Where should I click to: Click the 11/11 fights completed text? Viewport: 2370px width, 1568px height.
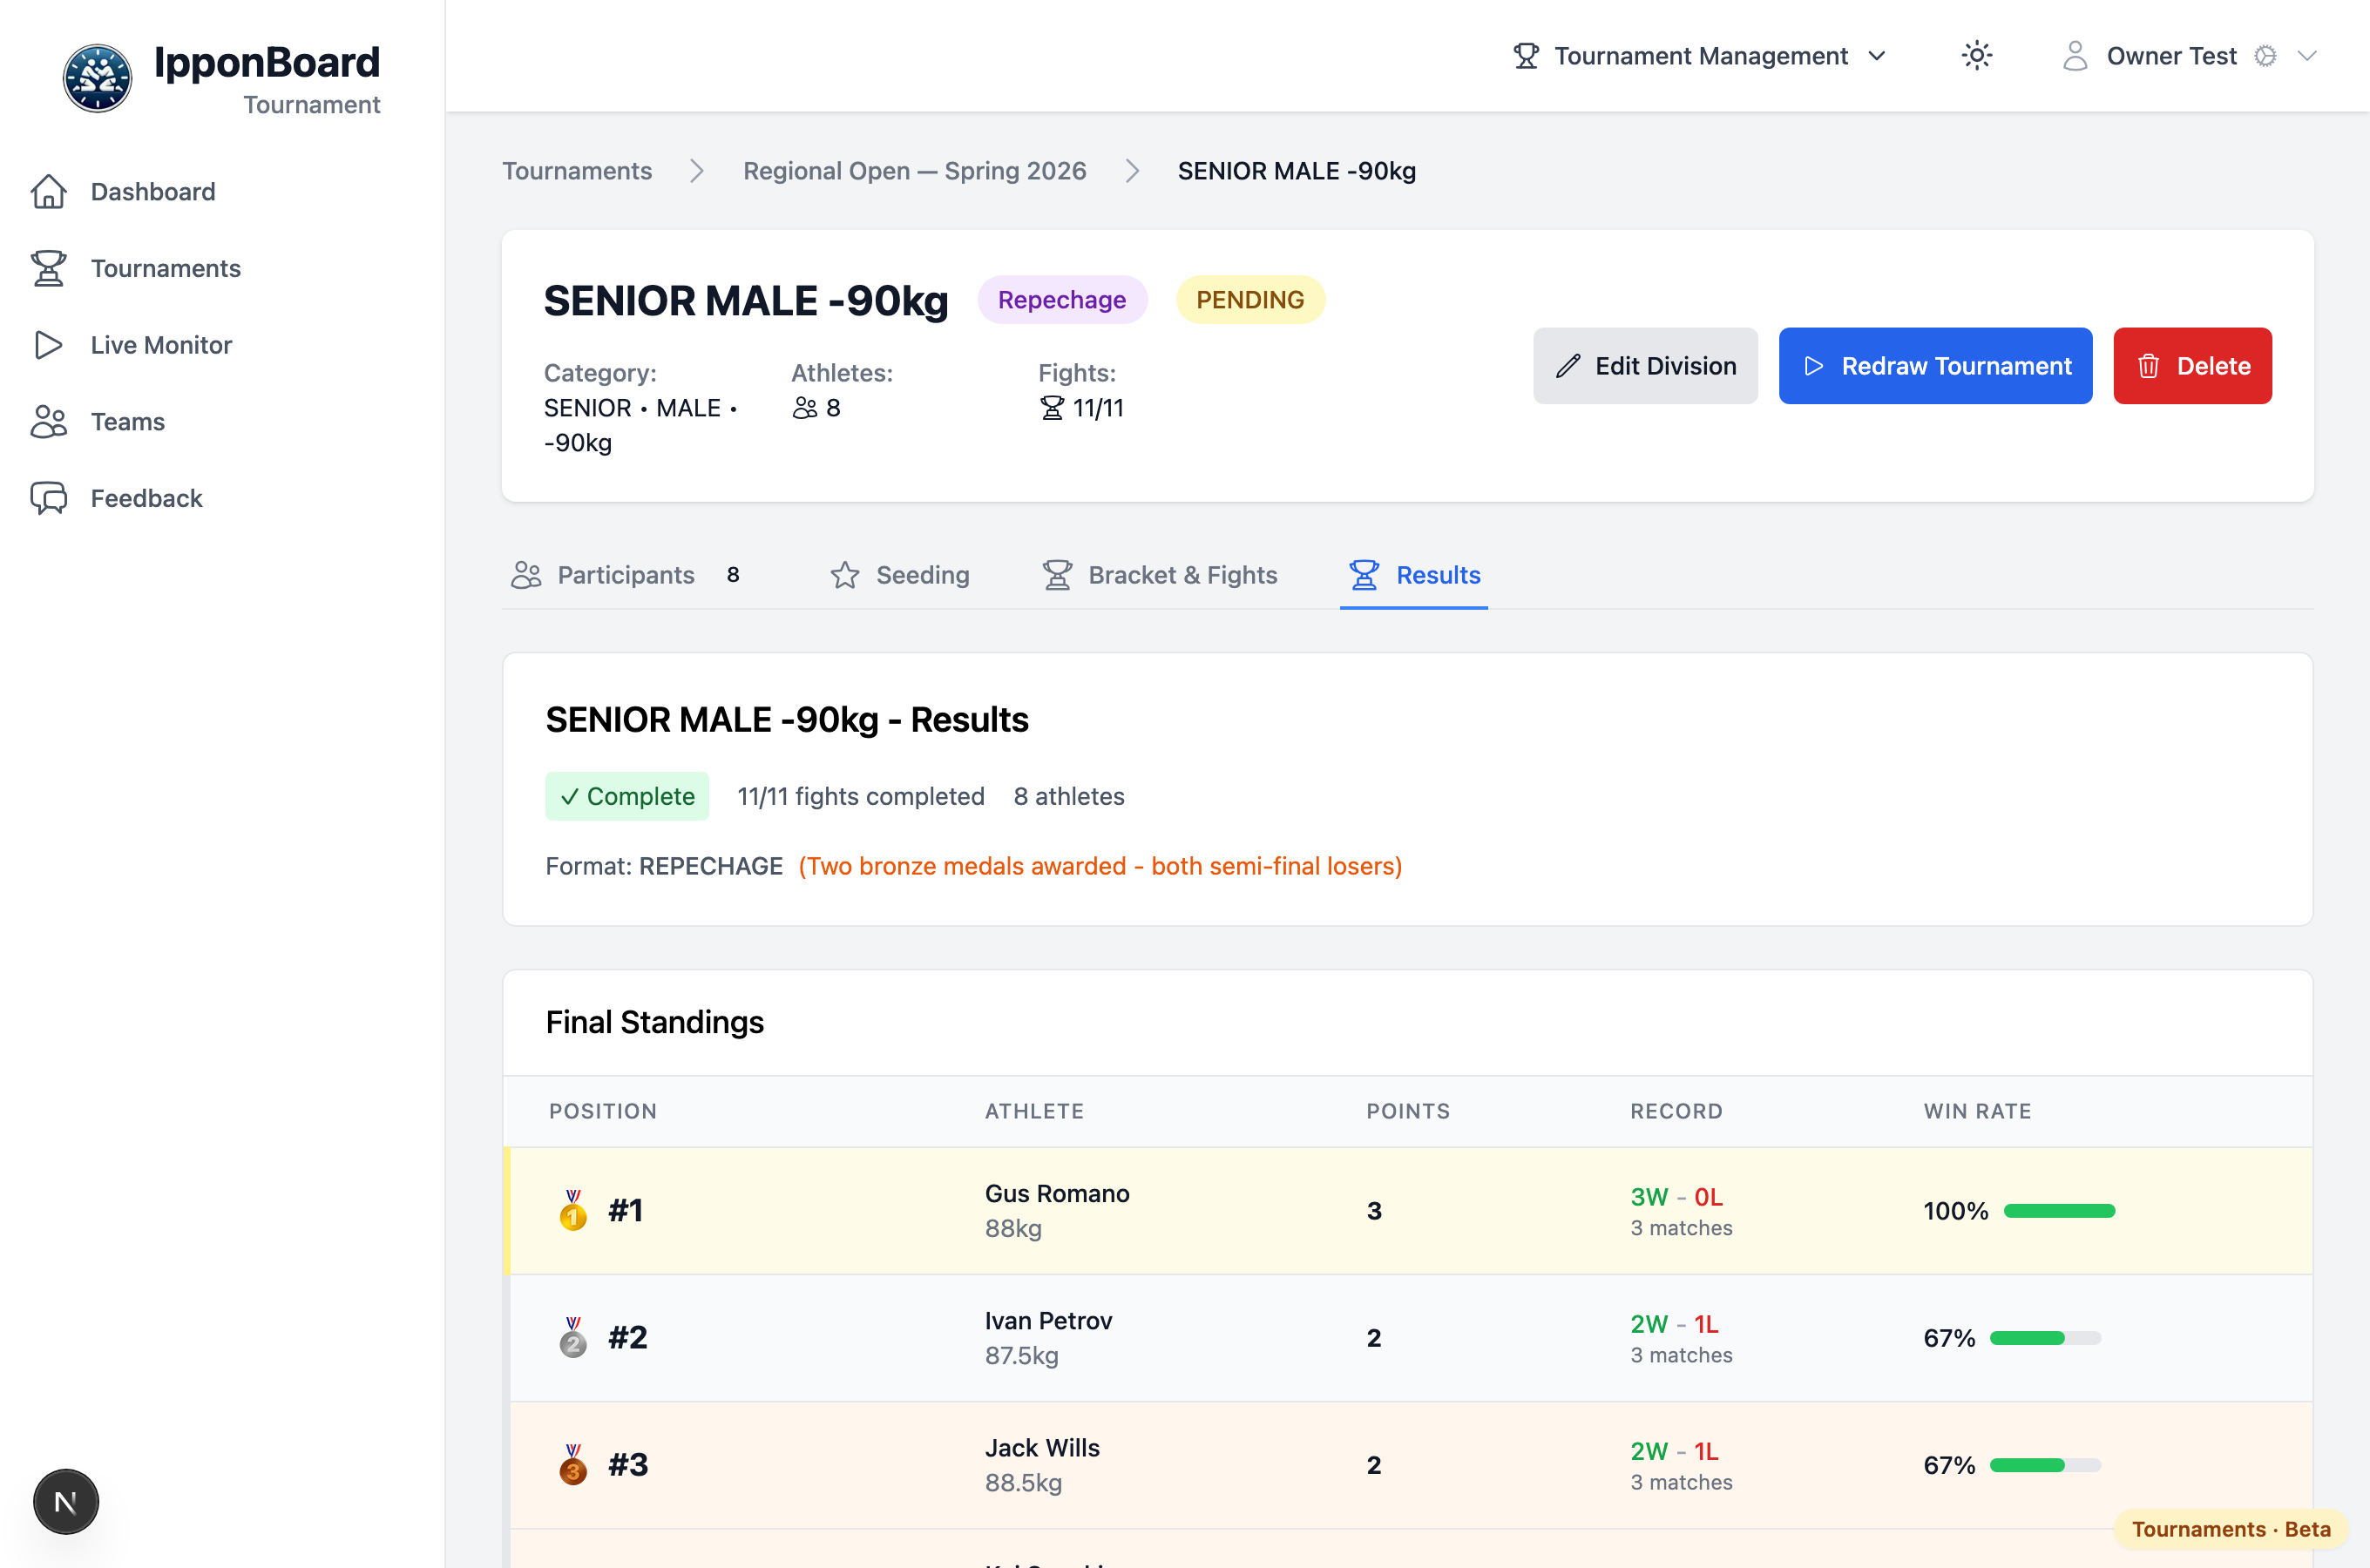point(861,796)
